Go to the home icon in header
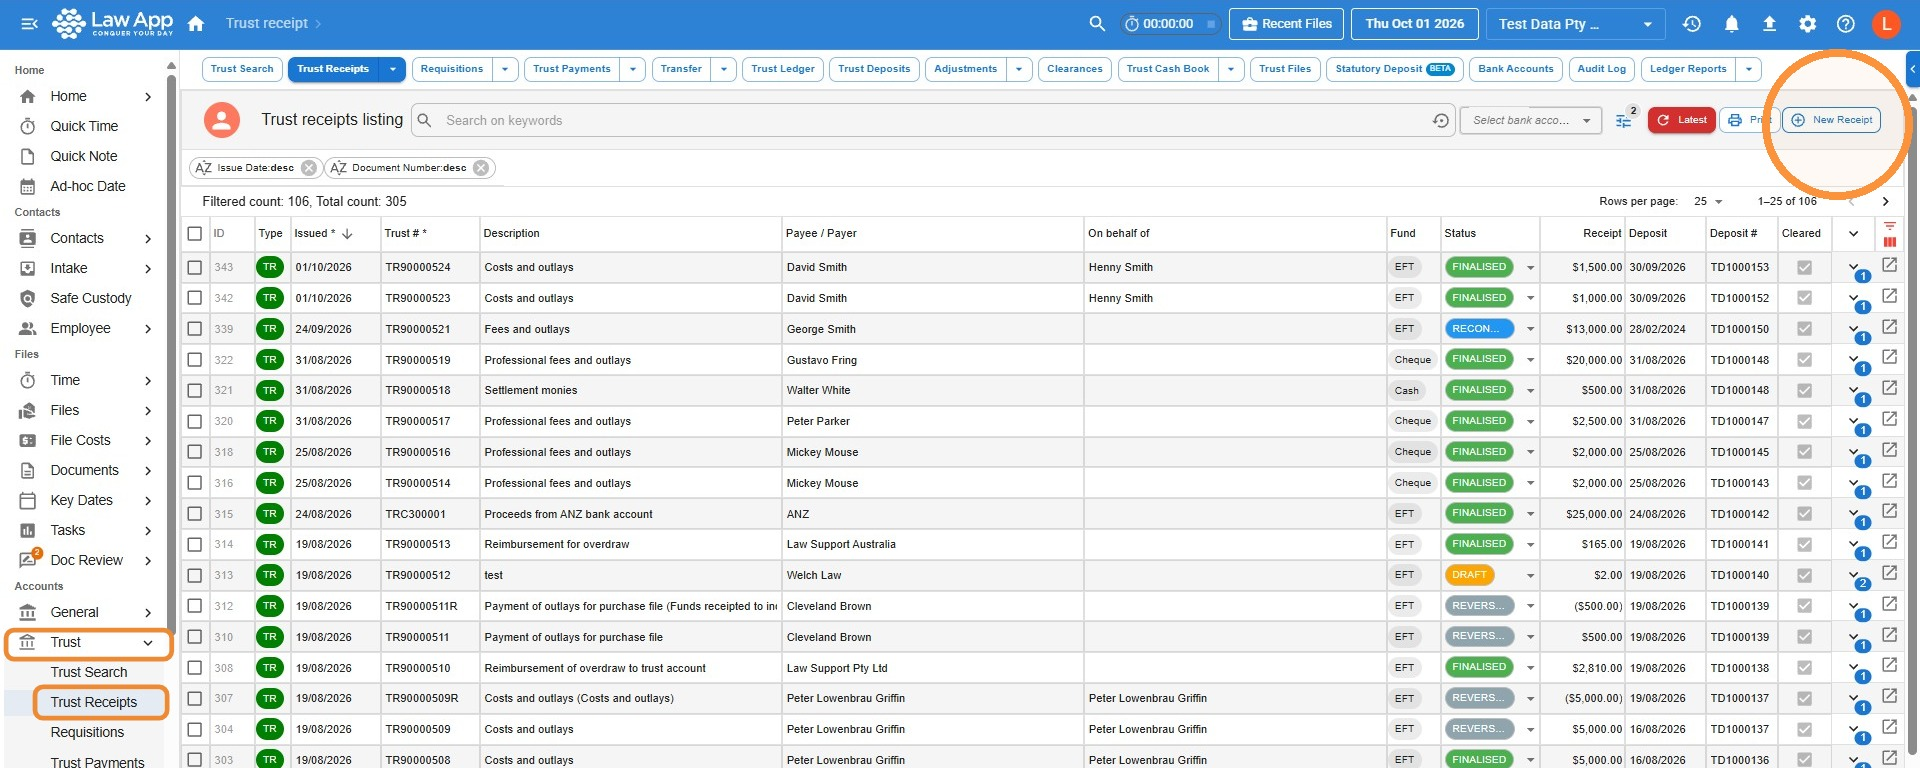 coord(196,23)
